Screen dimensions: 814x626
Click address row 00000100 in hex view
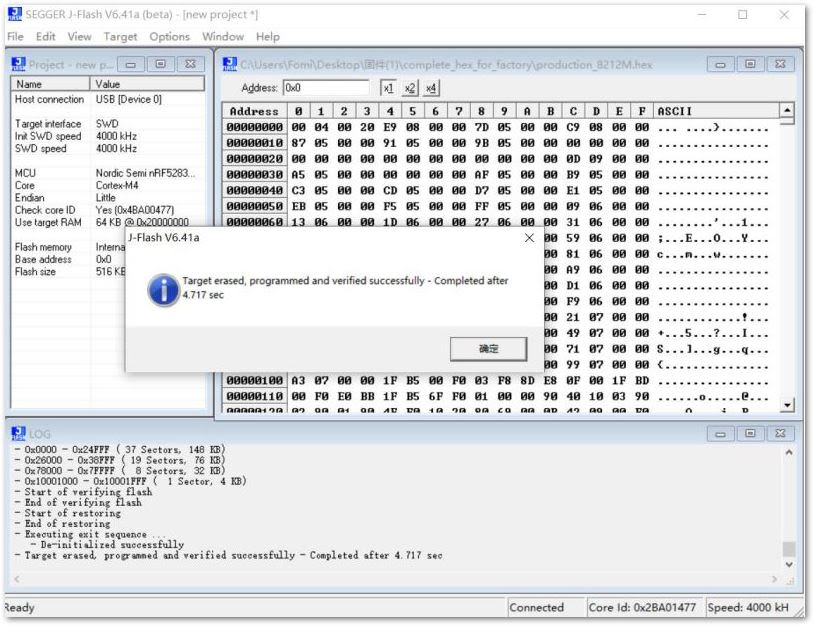(x=254, y=380)
